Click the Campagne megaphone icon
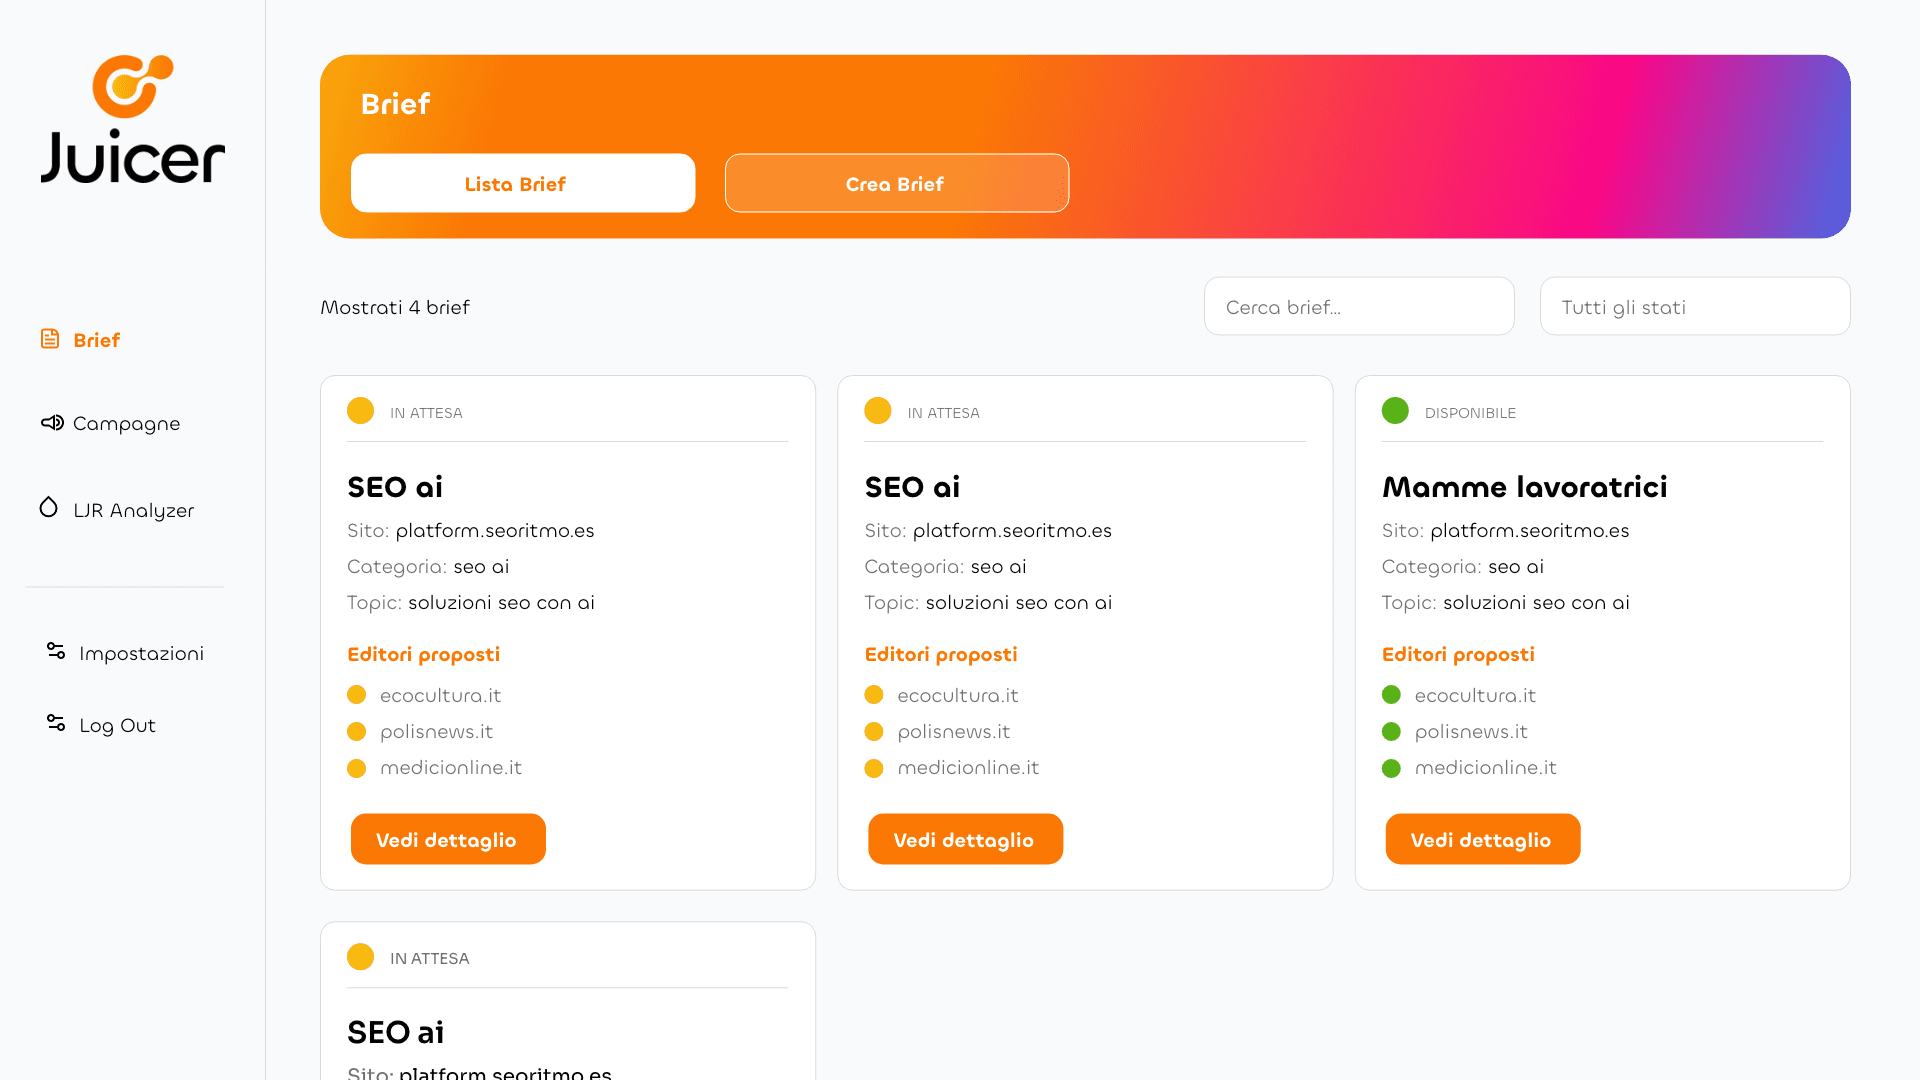The image size is (1920, 1080). click(52, 423)
